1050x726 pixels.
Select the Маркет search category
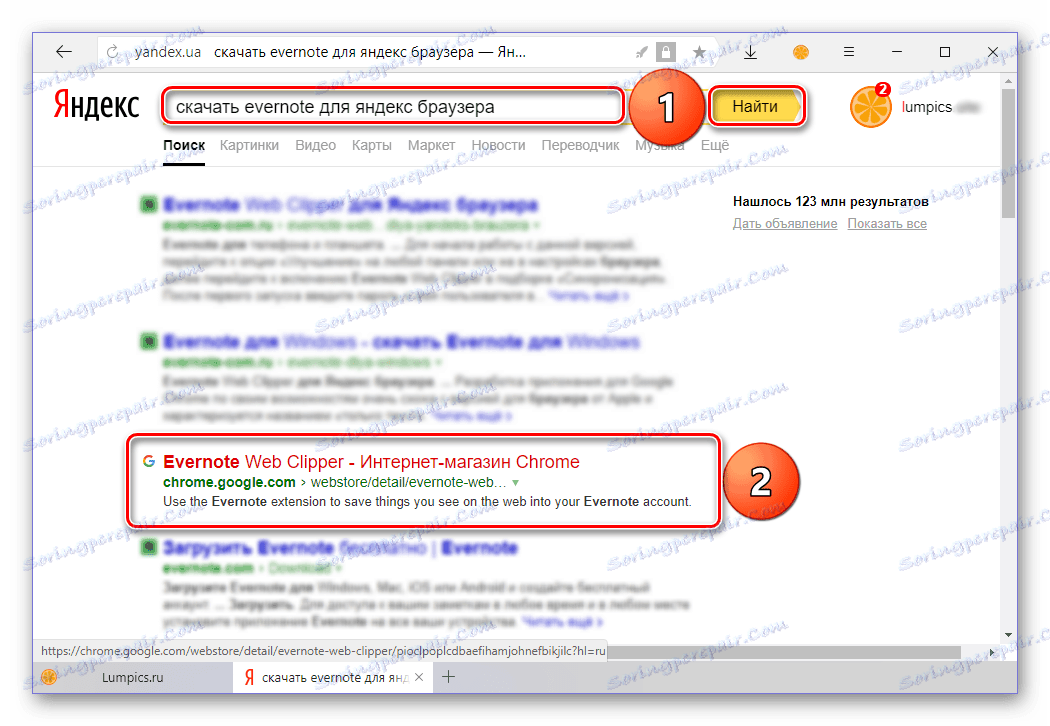click(431, 145)
